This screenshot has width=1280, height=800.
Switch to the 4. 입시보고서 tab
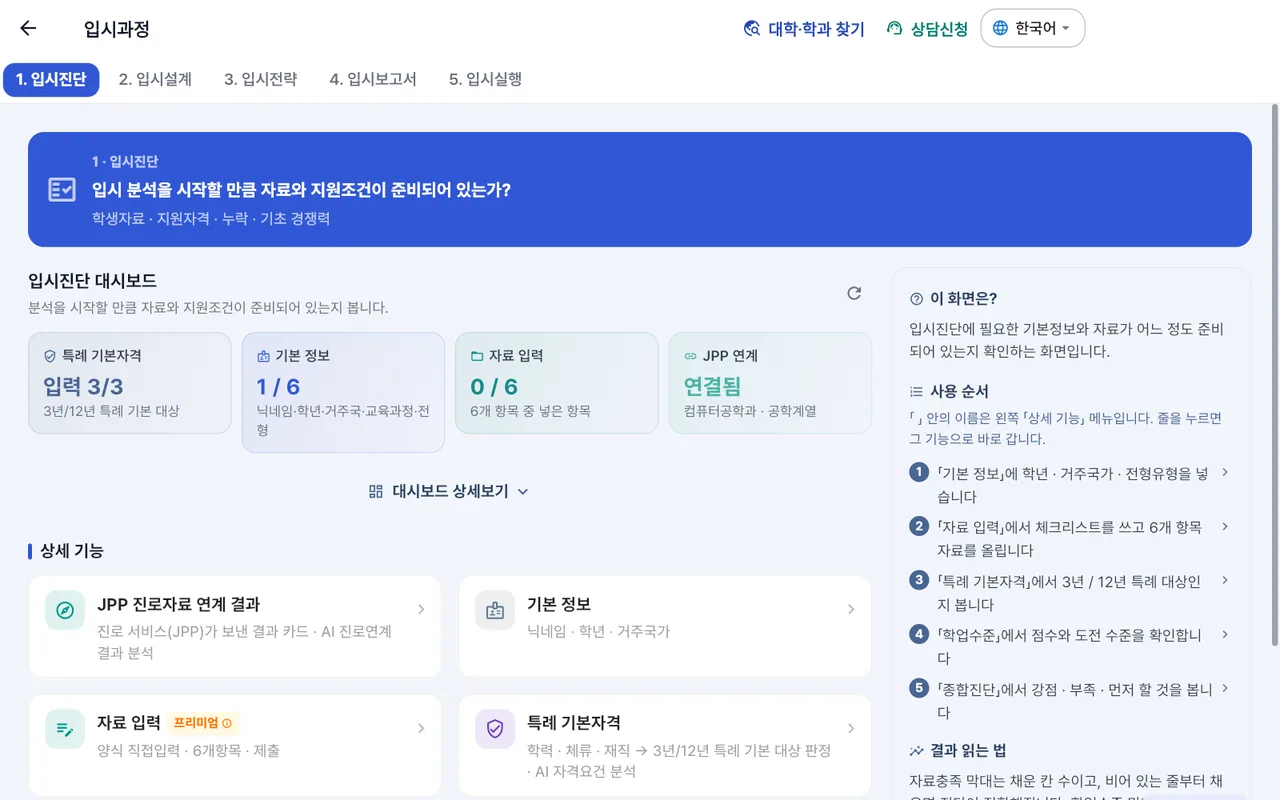pos(373,79)
